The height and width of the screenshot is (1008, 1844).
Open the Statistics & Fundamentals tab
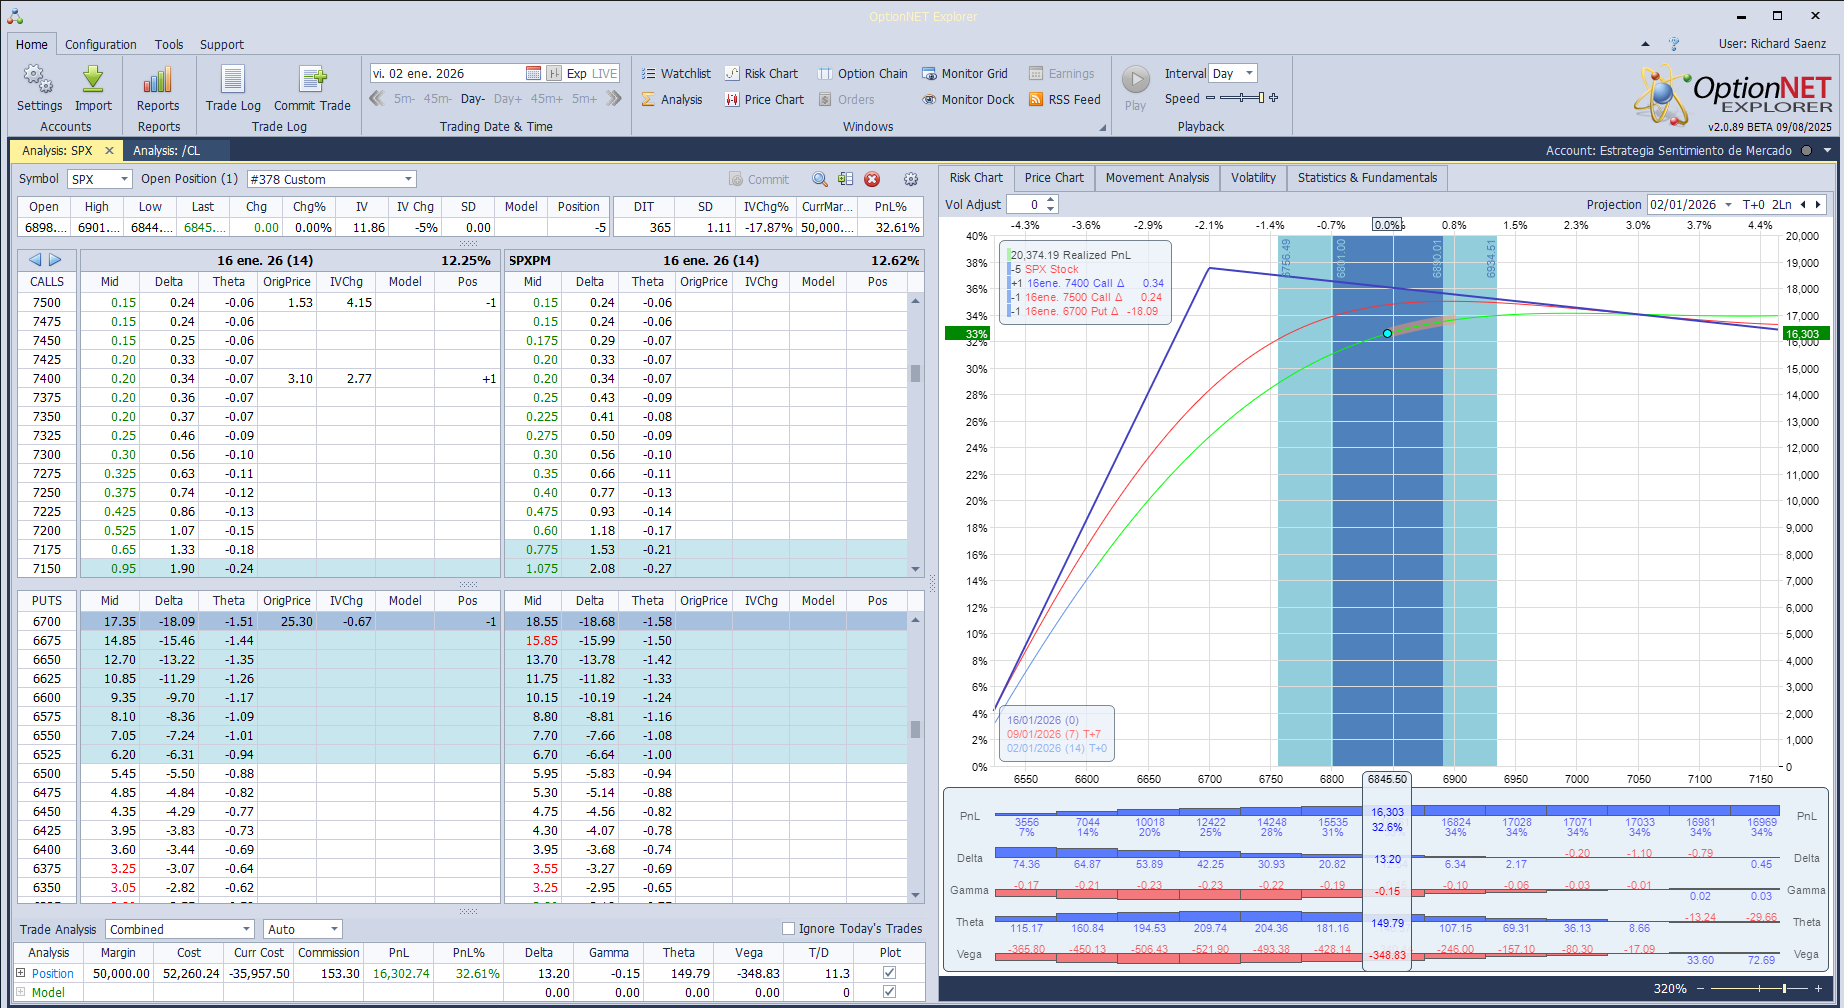coord(1367,178)
